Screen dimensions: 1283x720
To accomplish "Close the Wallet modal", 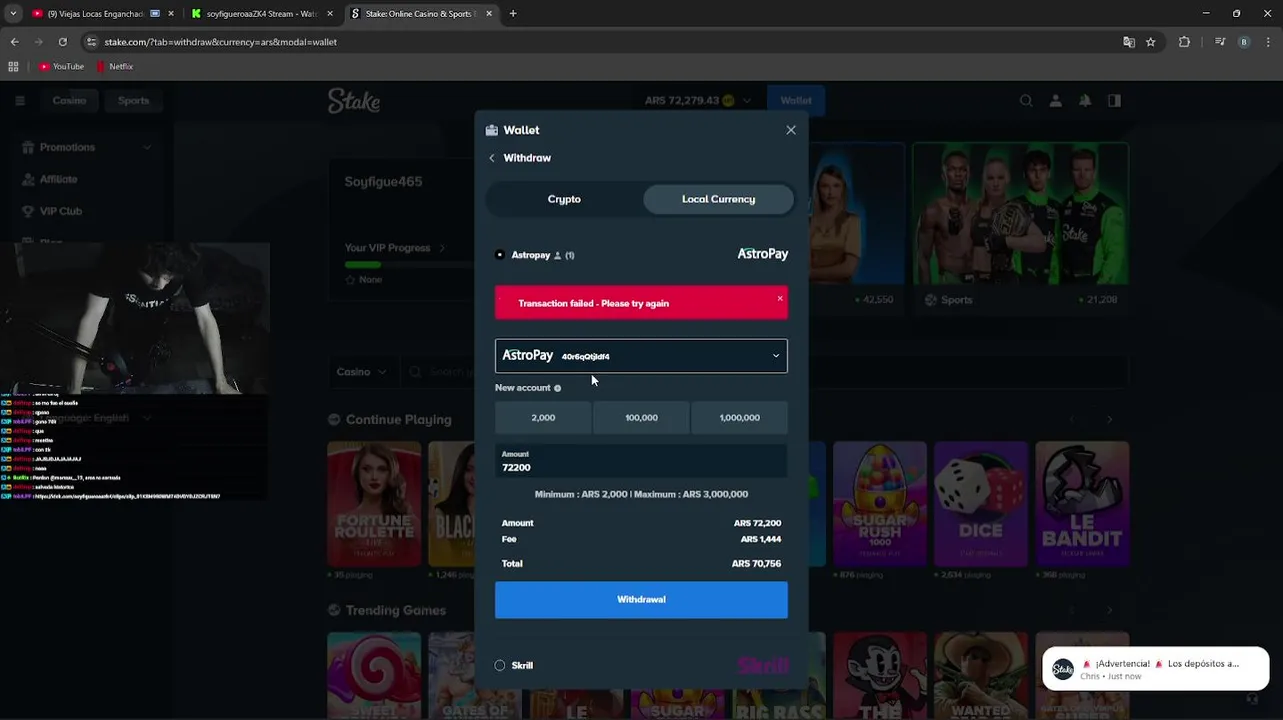I will pyautogui.click(x=791, y=130).
